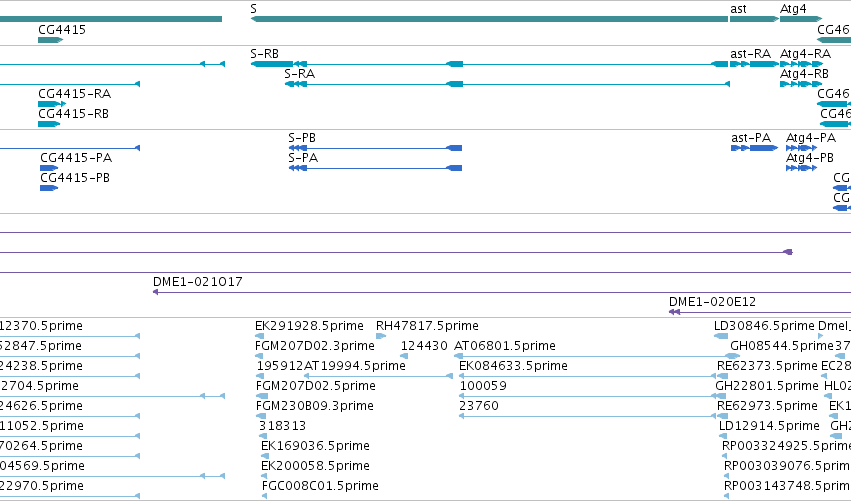
Task: Select the S-RA transcript label
Action: 300,74
